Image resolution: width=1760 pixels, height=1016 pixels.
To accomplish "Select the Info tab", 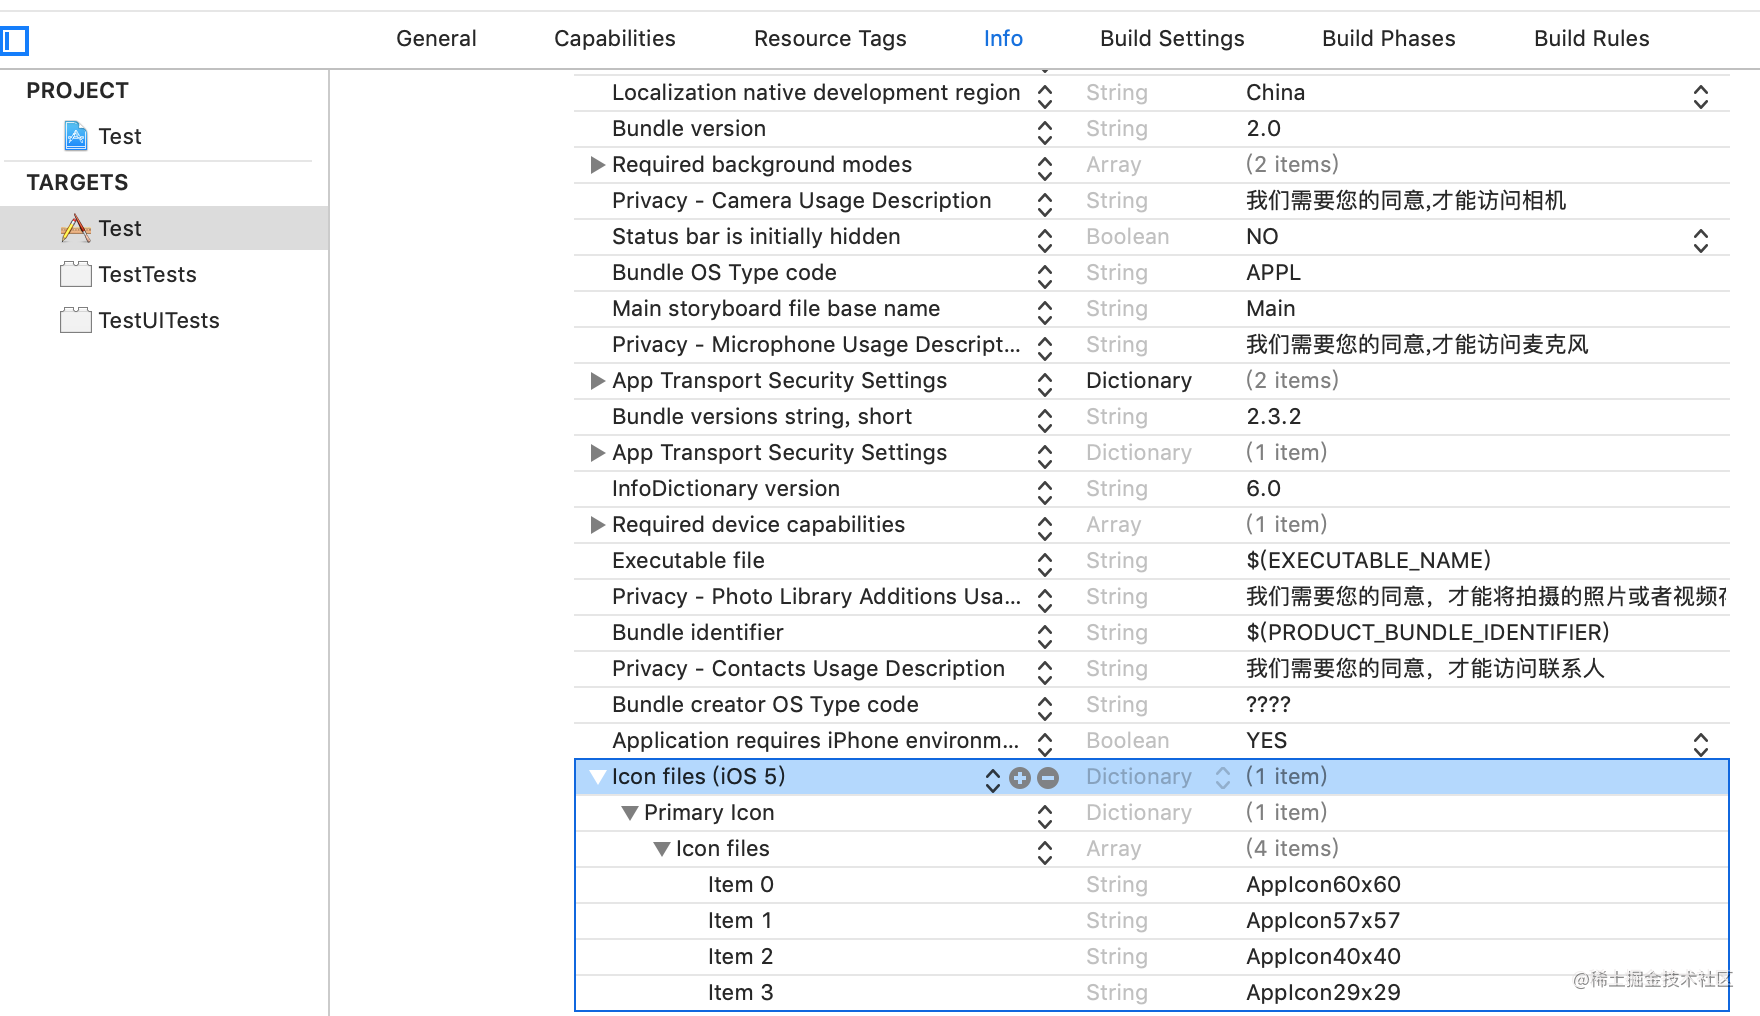I will pos(1003,38).
